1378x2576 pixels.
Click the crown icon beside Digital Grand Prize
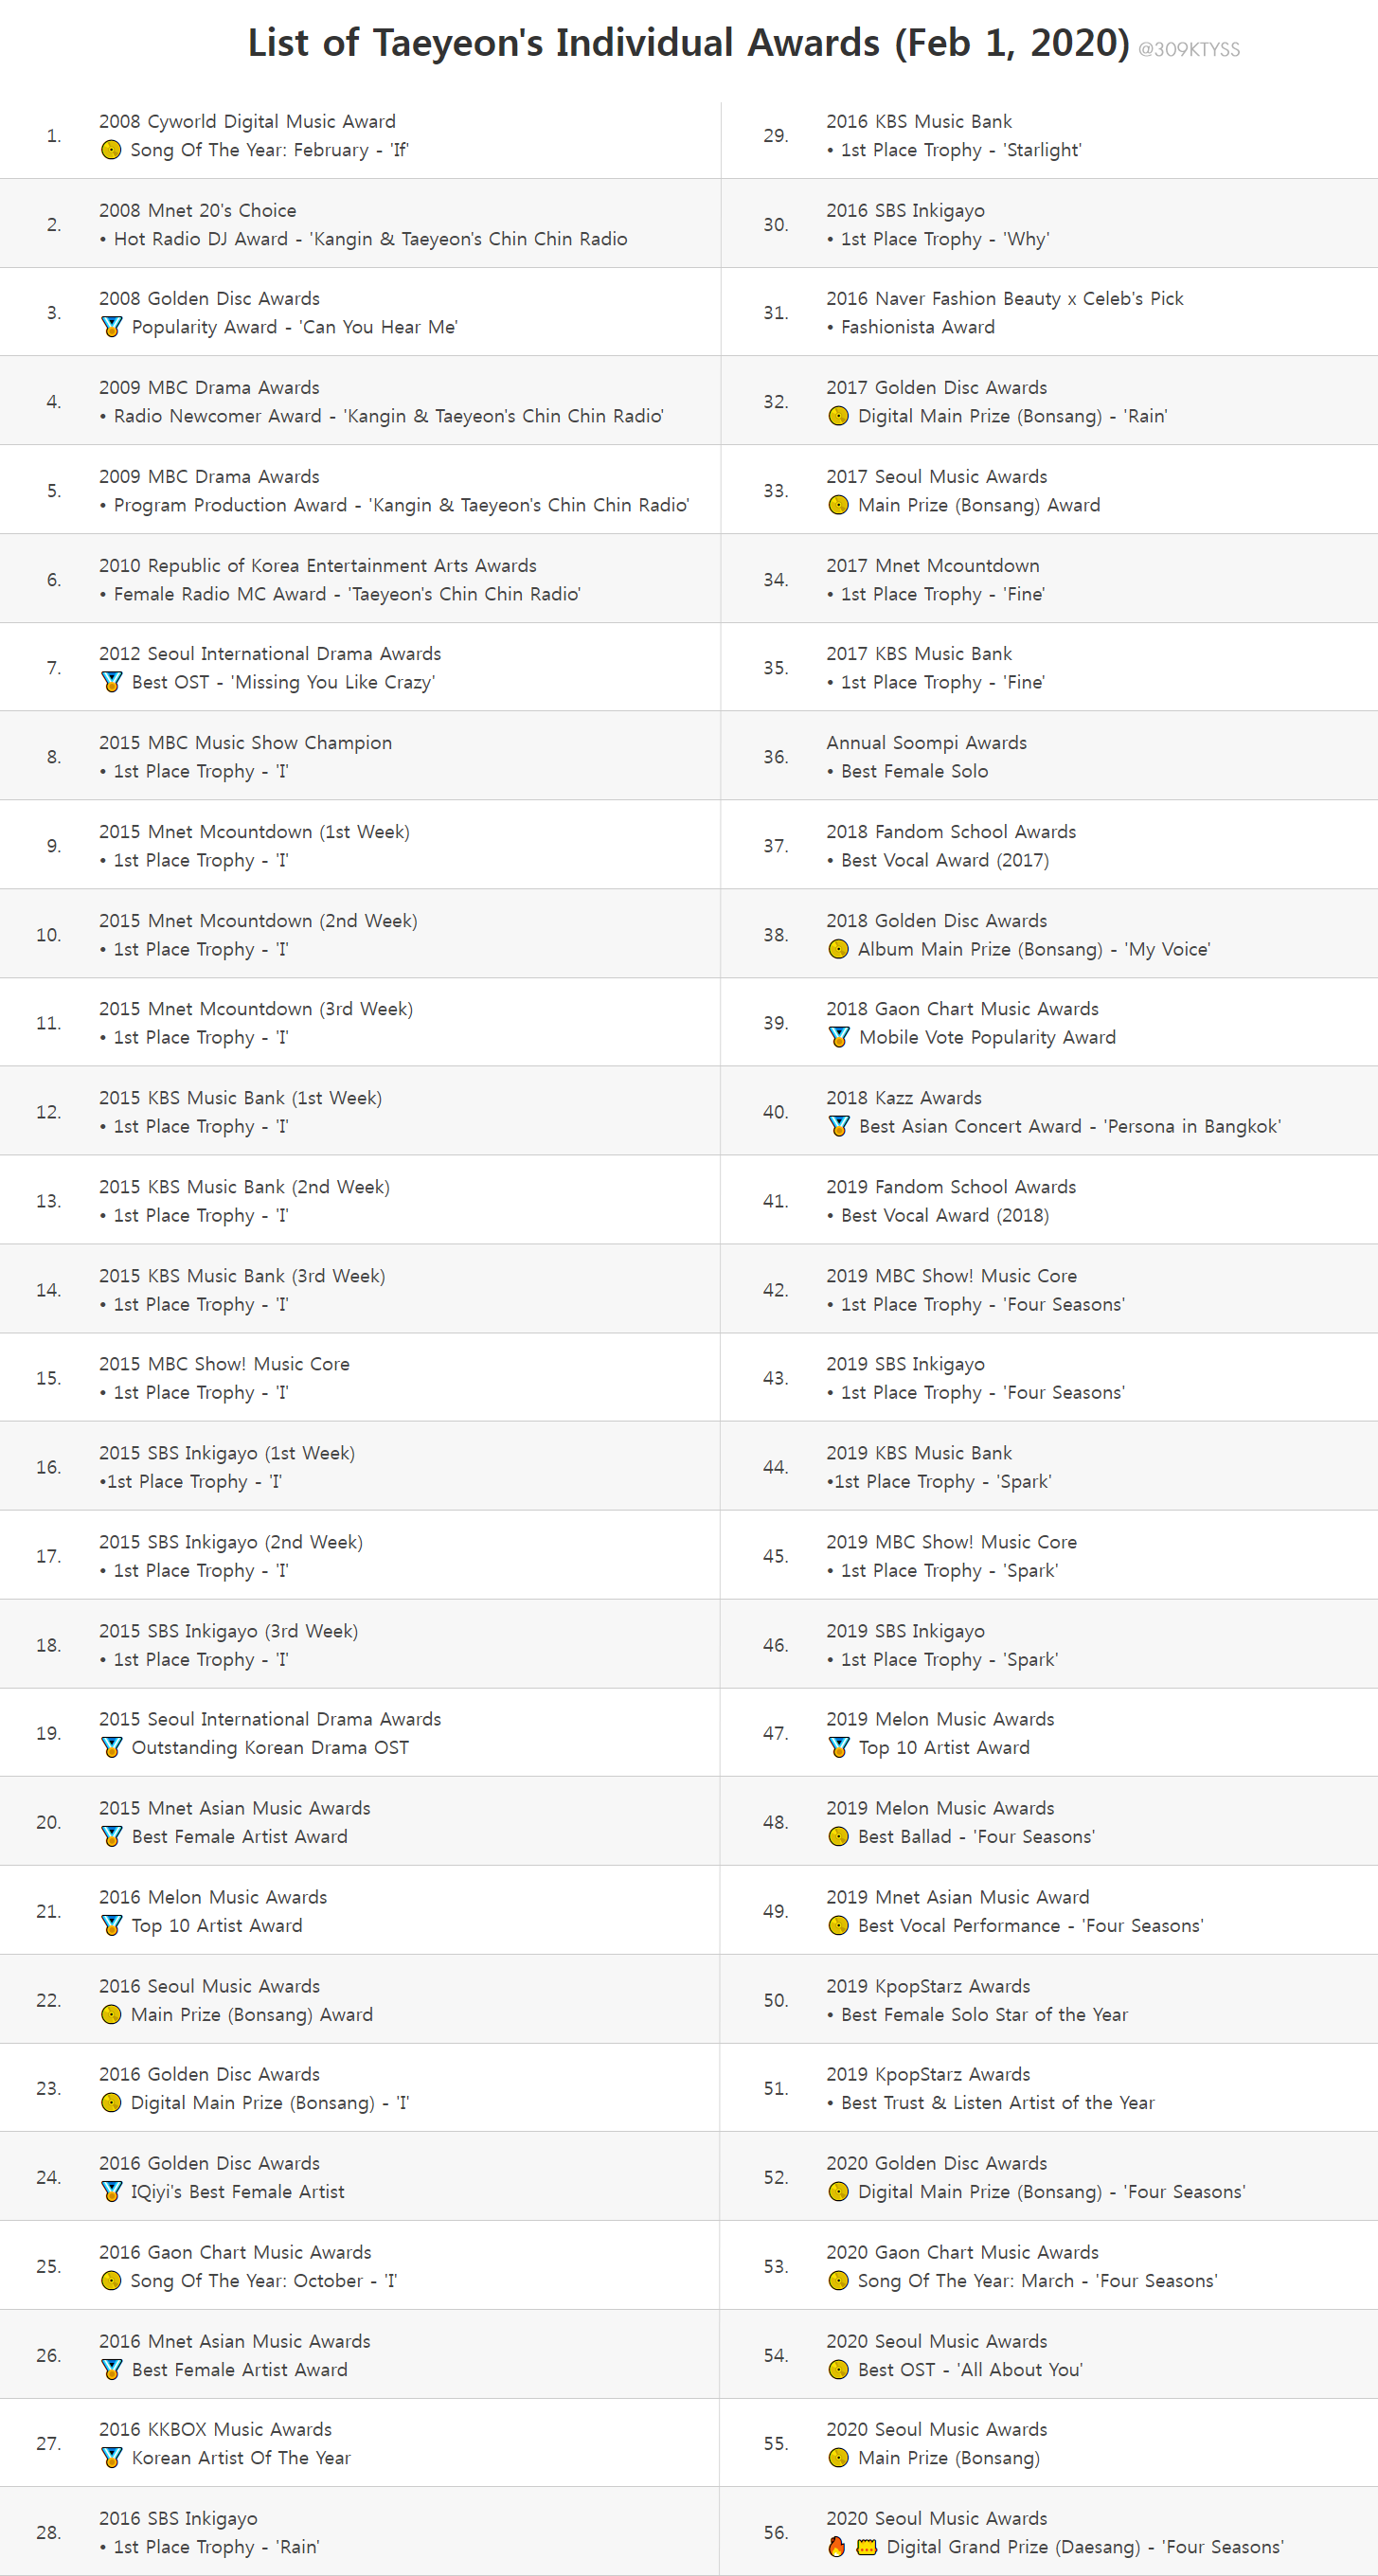click(x=866, y=2546)
